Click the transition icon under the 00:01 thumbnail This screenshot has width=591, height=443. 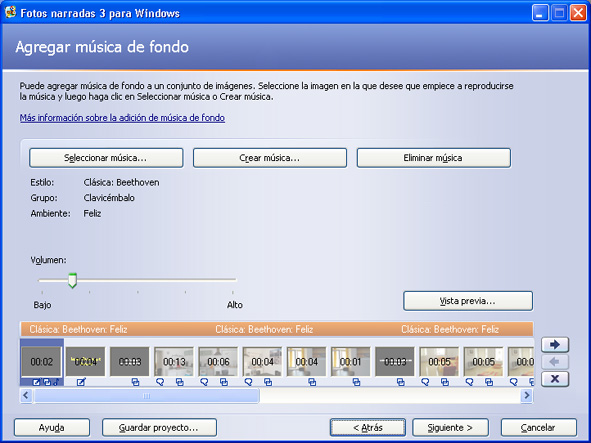tap(356, 382)
